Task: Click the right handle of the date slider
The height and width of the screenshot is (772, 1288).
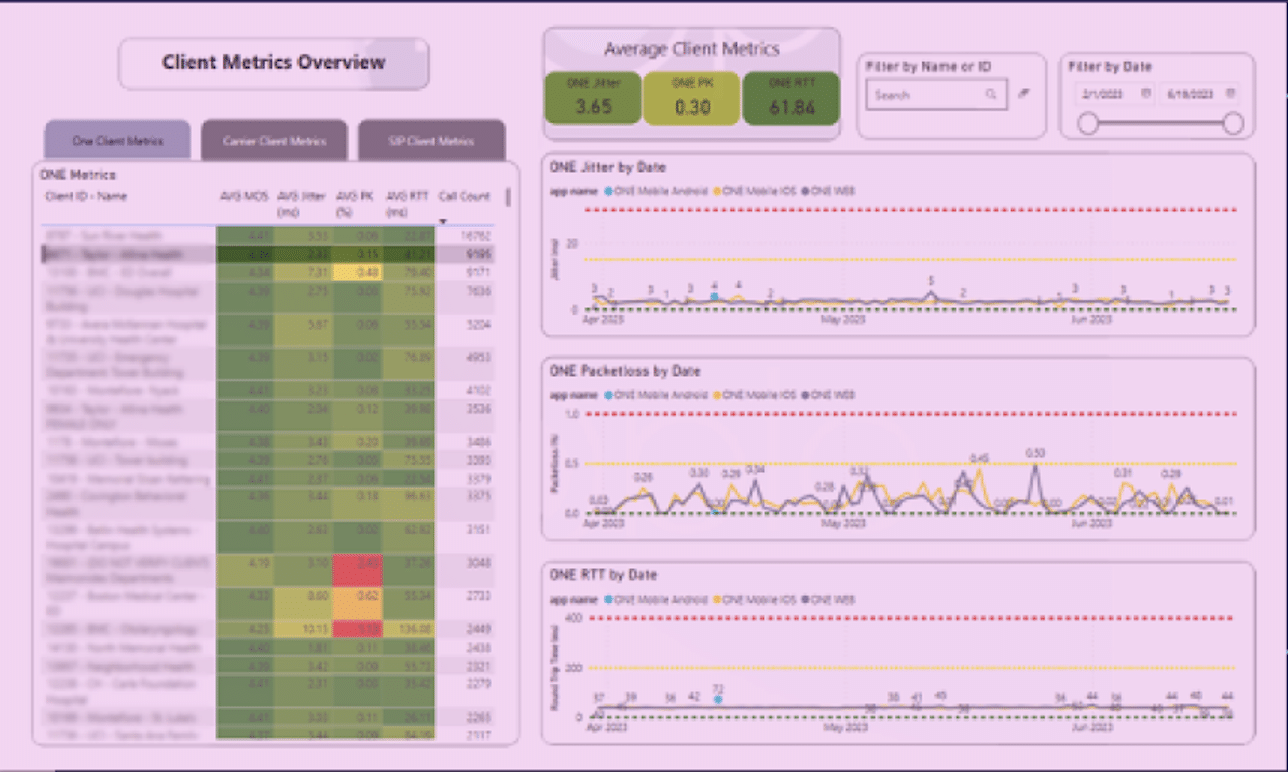Action: click(1233, 123)
